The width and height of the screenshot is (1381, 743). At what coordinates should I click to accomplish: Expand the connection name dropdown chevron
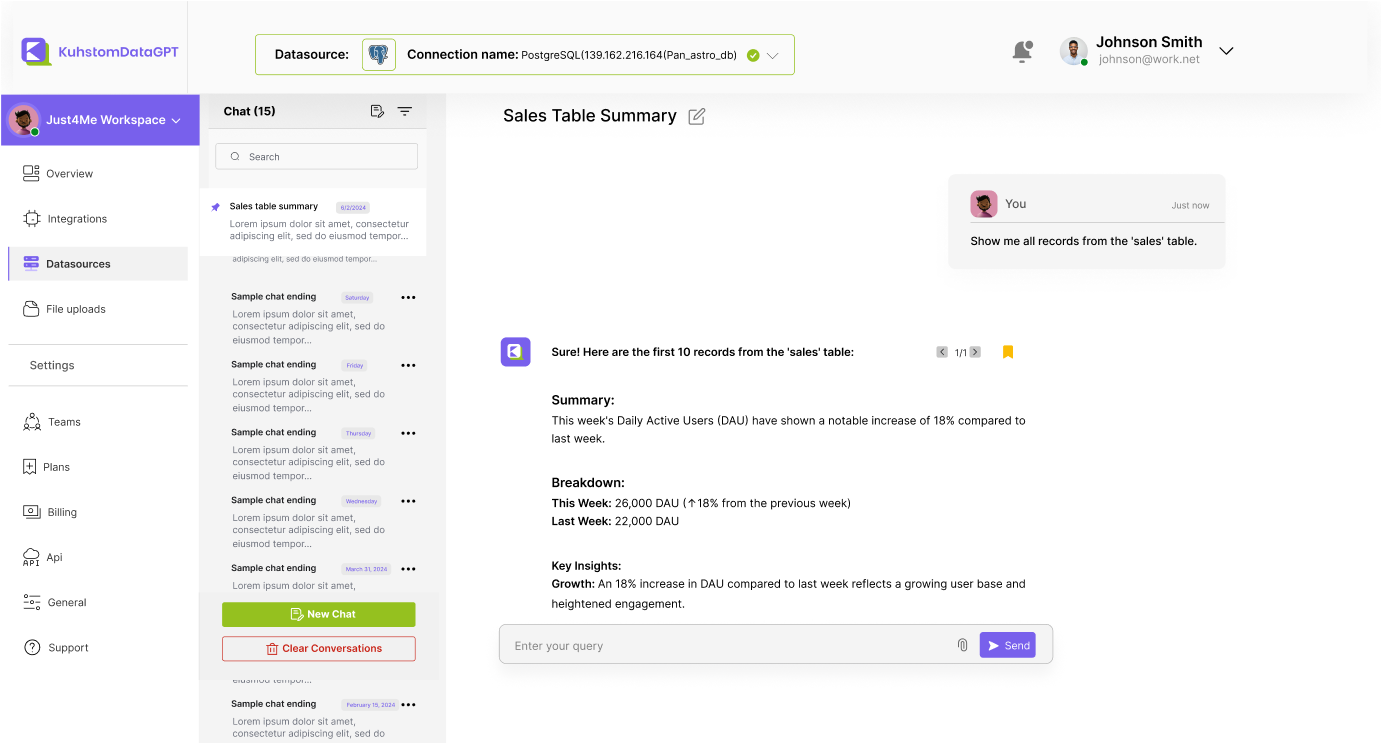coord(773,56)
